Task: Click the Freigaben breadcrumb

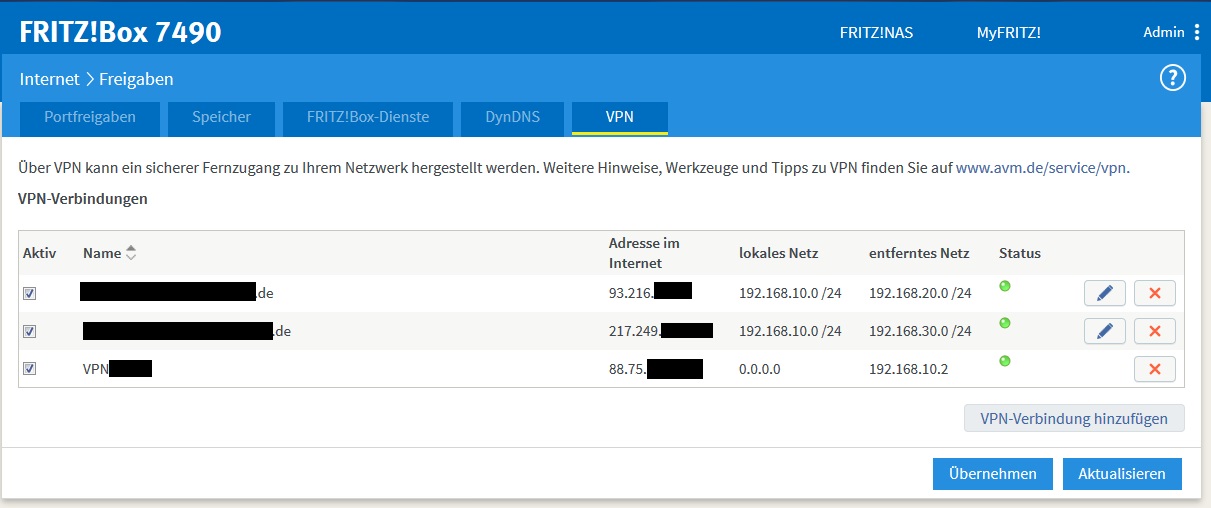Action: (136, 78)
